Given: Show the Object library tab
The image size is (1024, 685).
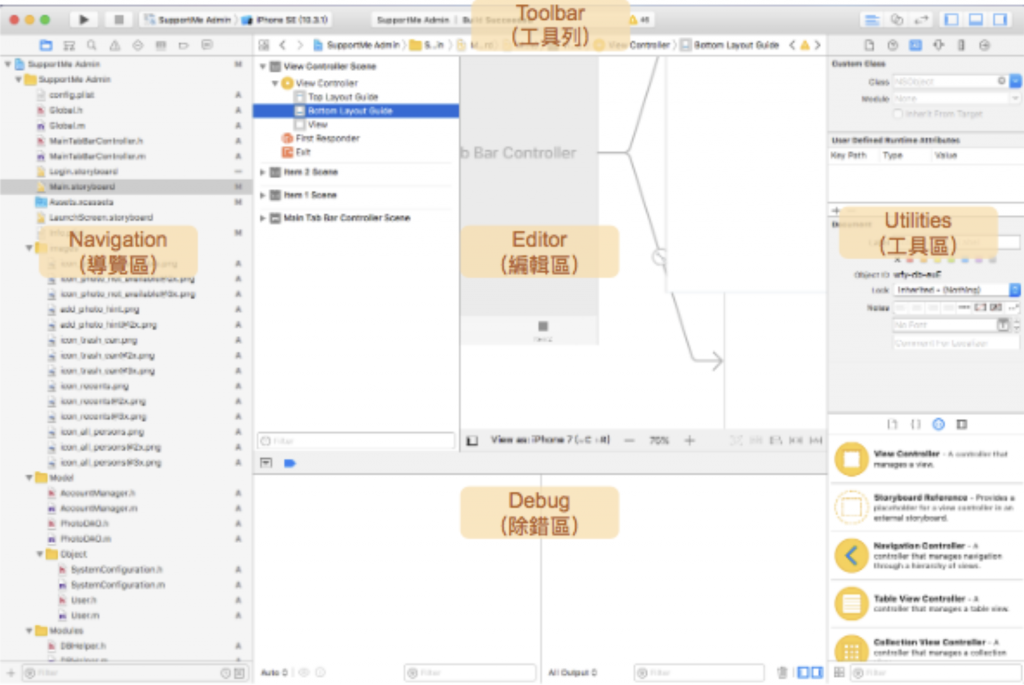Looking at the screenshot, I should click(938, 424).
